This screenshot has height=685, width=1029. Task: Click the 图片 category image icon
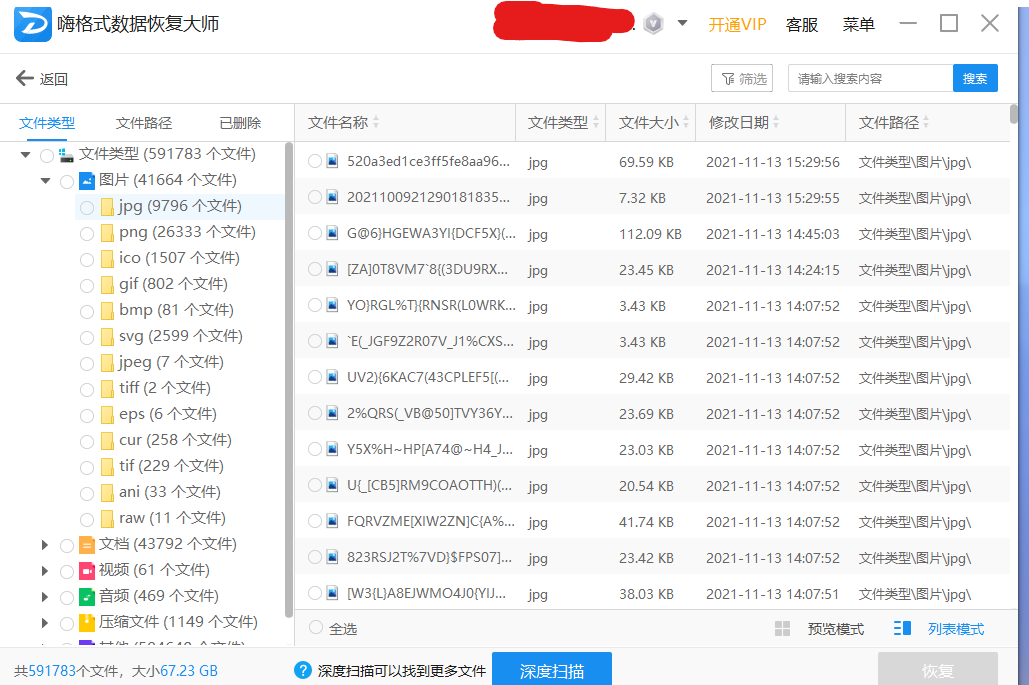87,180
